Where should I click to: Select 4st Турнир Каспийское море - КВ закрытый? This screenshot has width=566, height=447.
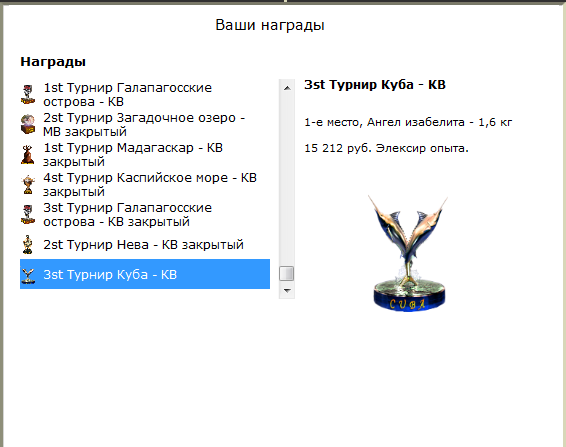tap(145, 185)
